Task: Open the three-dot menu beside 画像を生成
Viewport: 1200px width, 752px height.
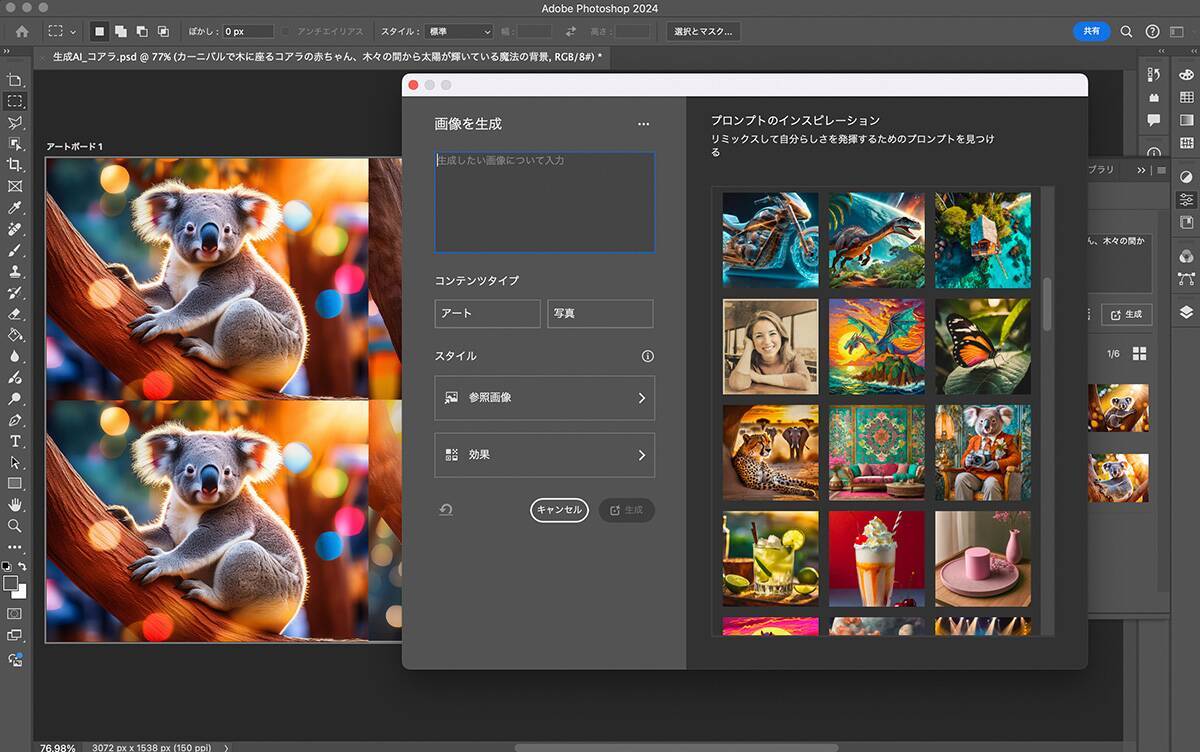Action: pyautogui.click(x=643, y=124)
